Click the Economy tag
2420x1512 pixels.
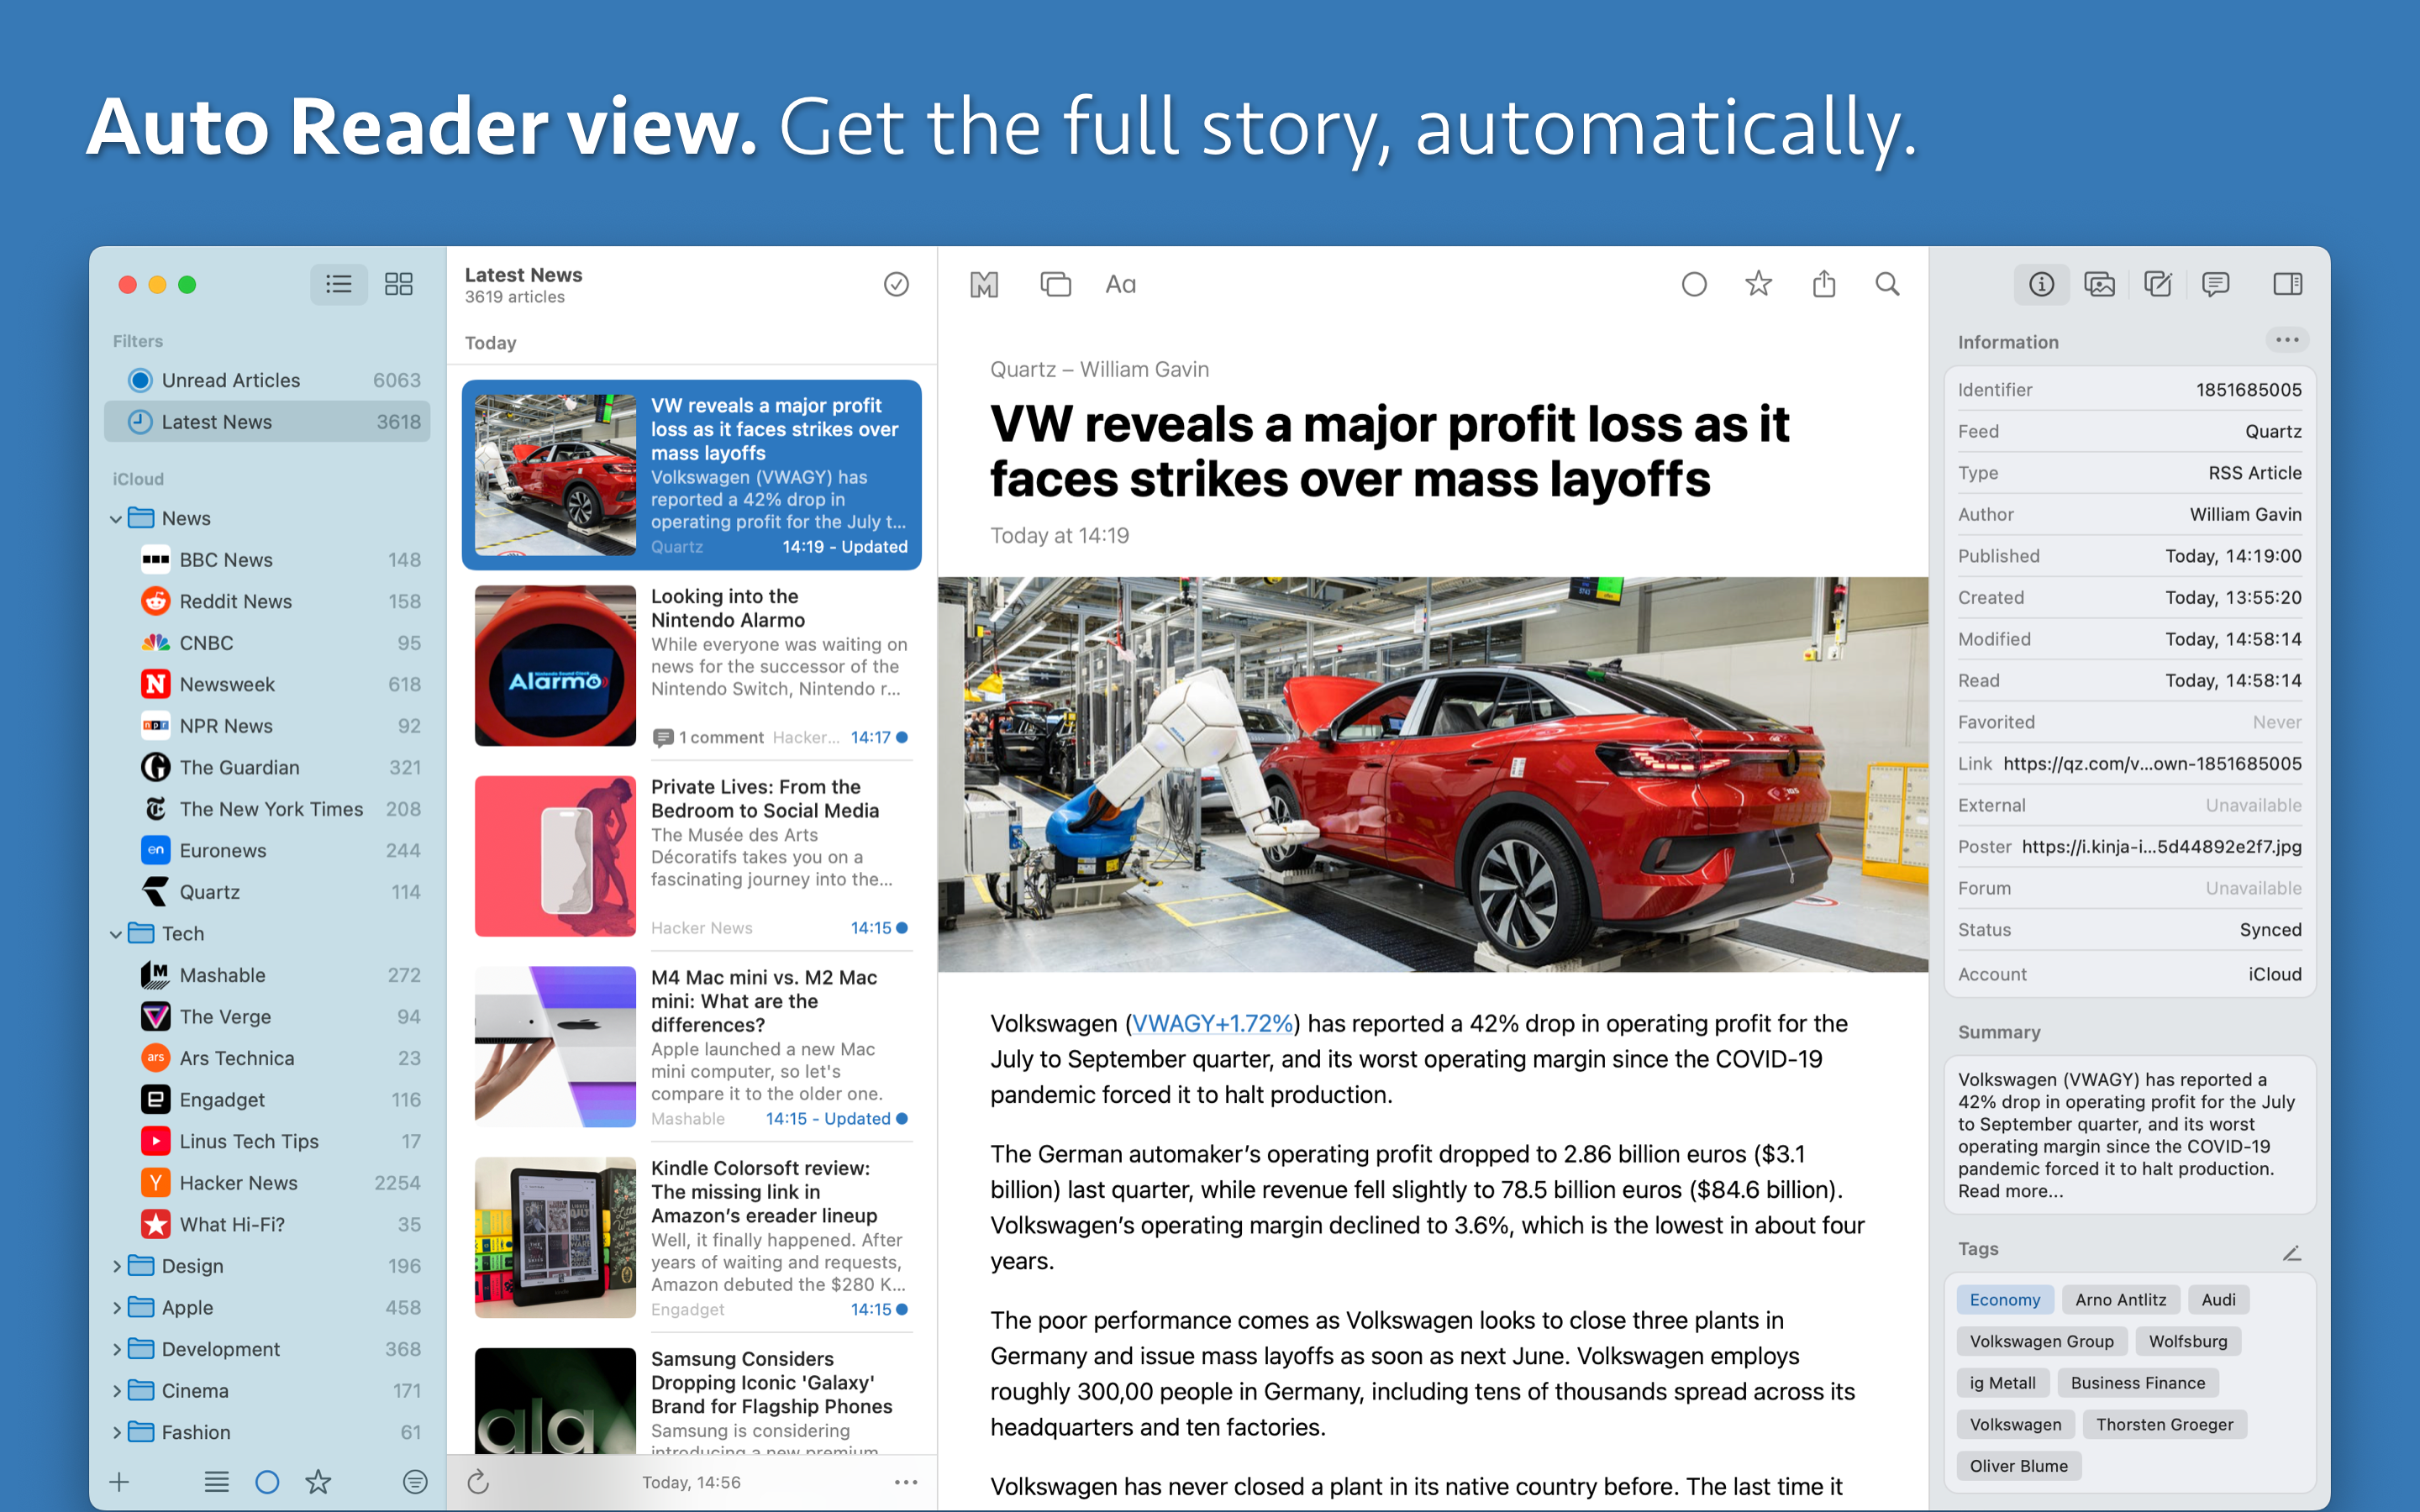(x=2004, y=1299)
